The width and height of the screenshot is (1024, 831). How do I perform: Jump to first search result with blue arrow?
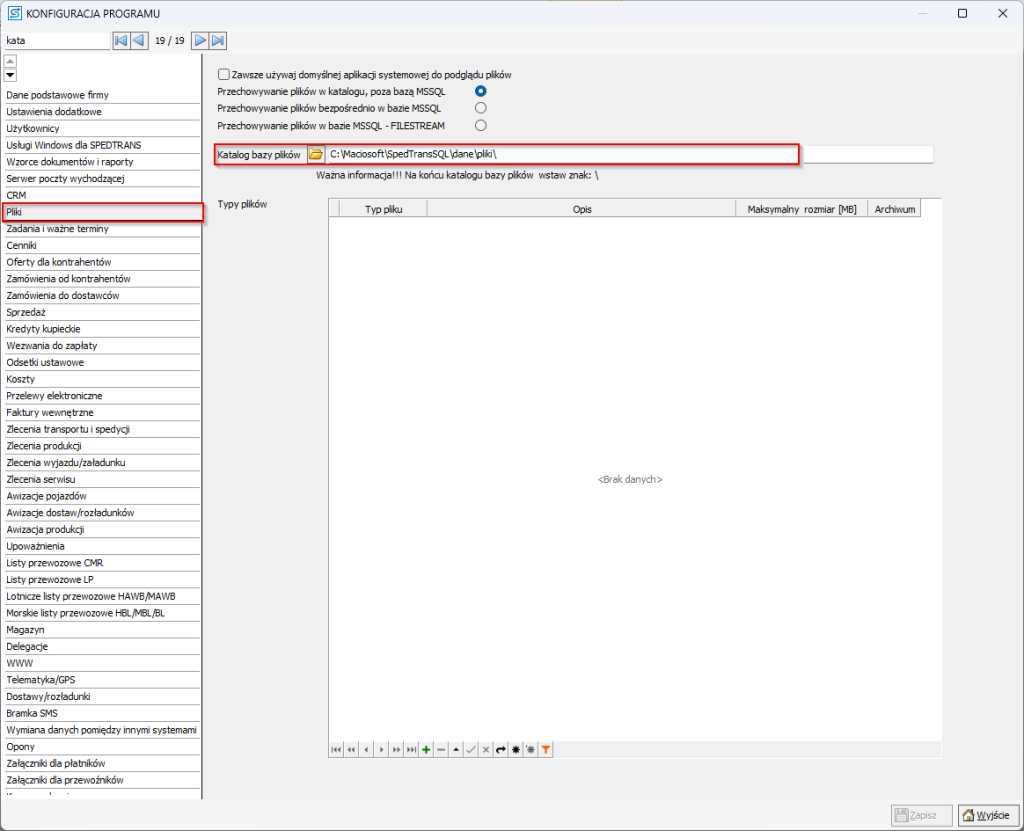[120, 41]
